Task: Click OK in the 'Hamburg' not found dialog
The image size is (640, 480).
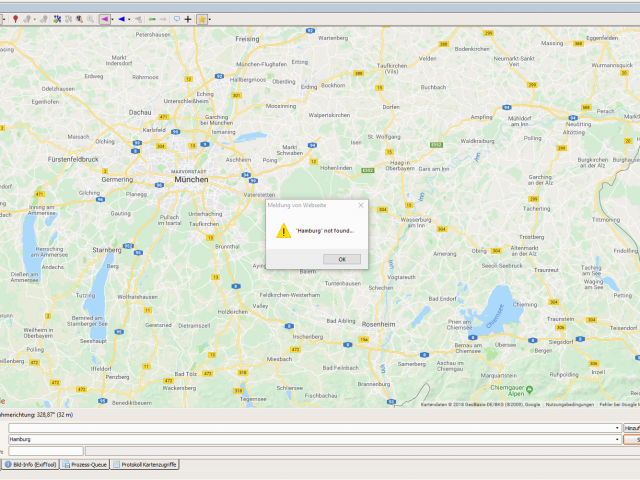Action: (342, 259)
